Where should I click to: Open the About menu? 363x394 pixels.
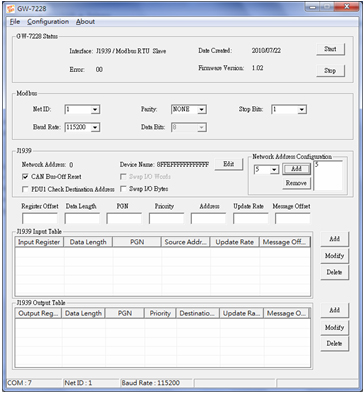tap(85, 22)
